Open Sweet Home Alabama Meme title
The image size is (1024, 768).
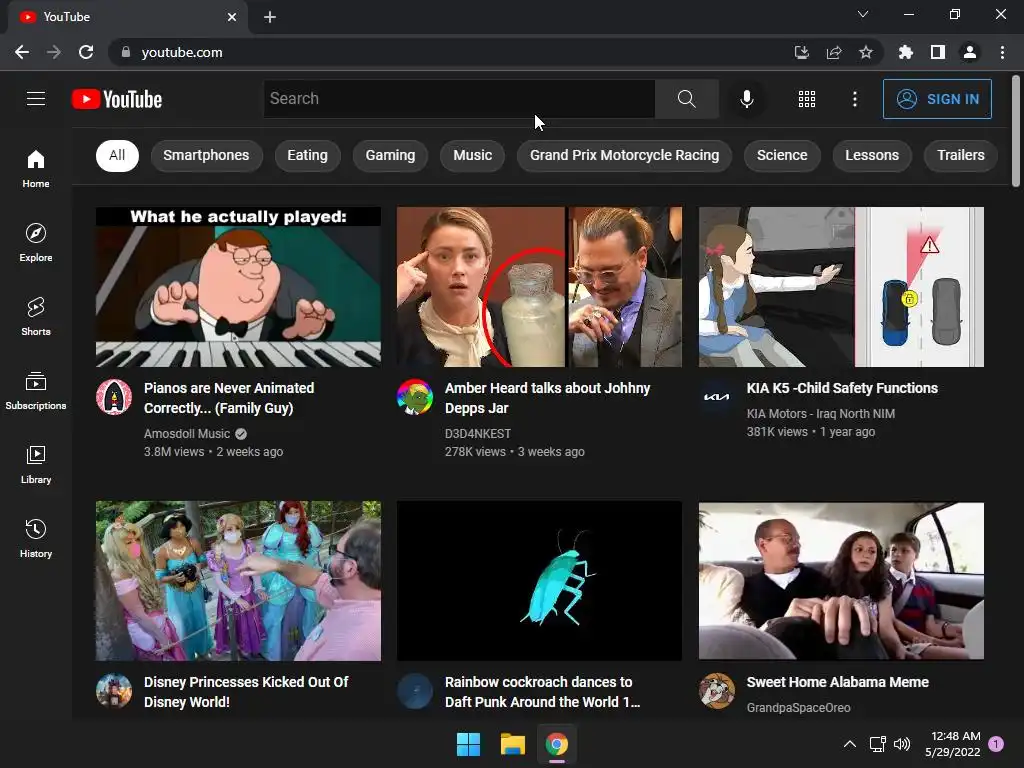coord(838,682)
